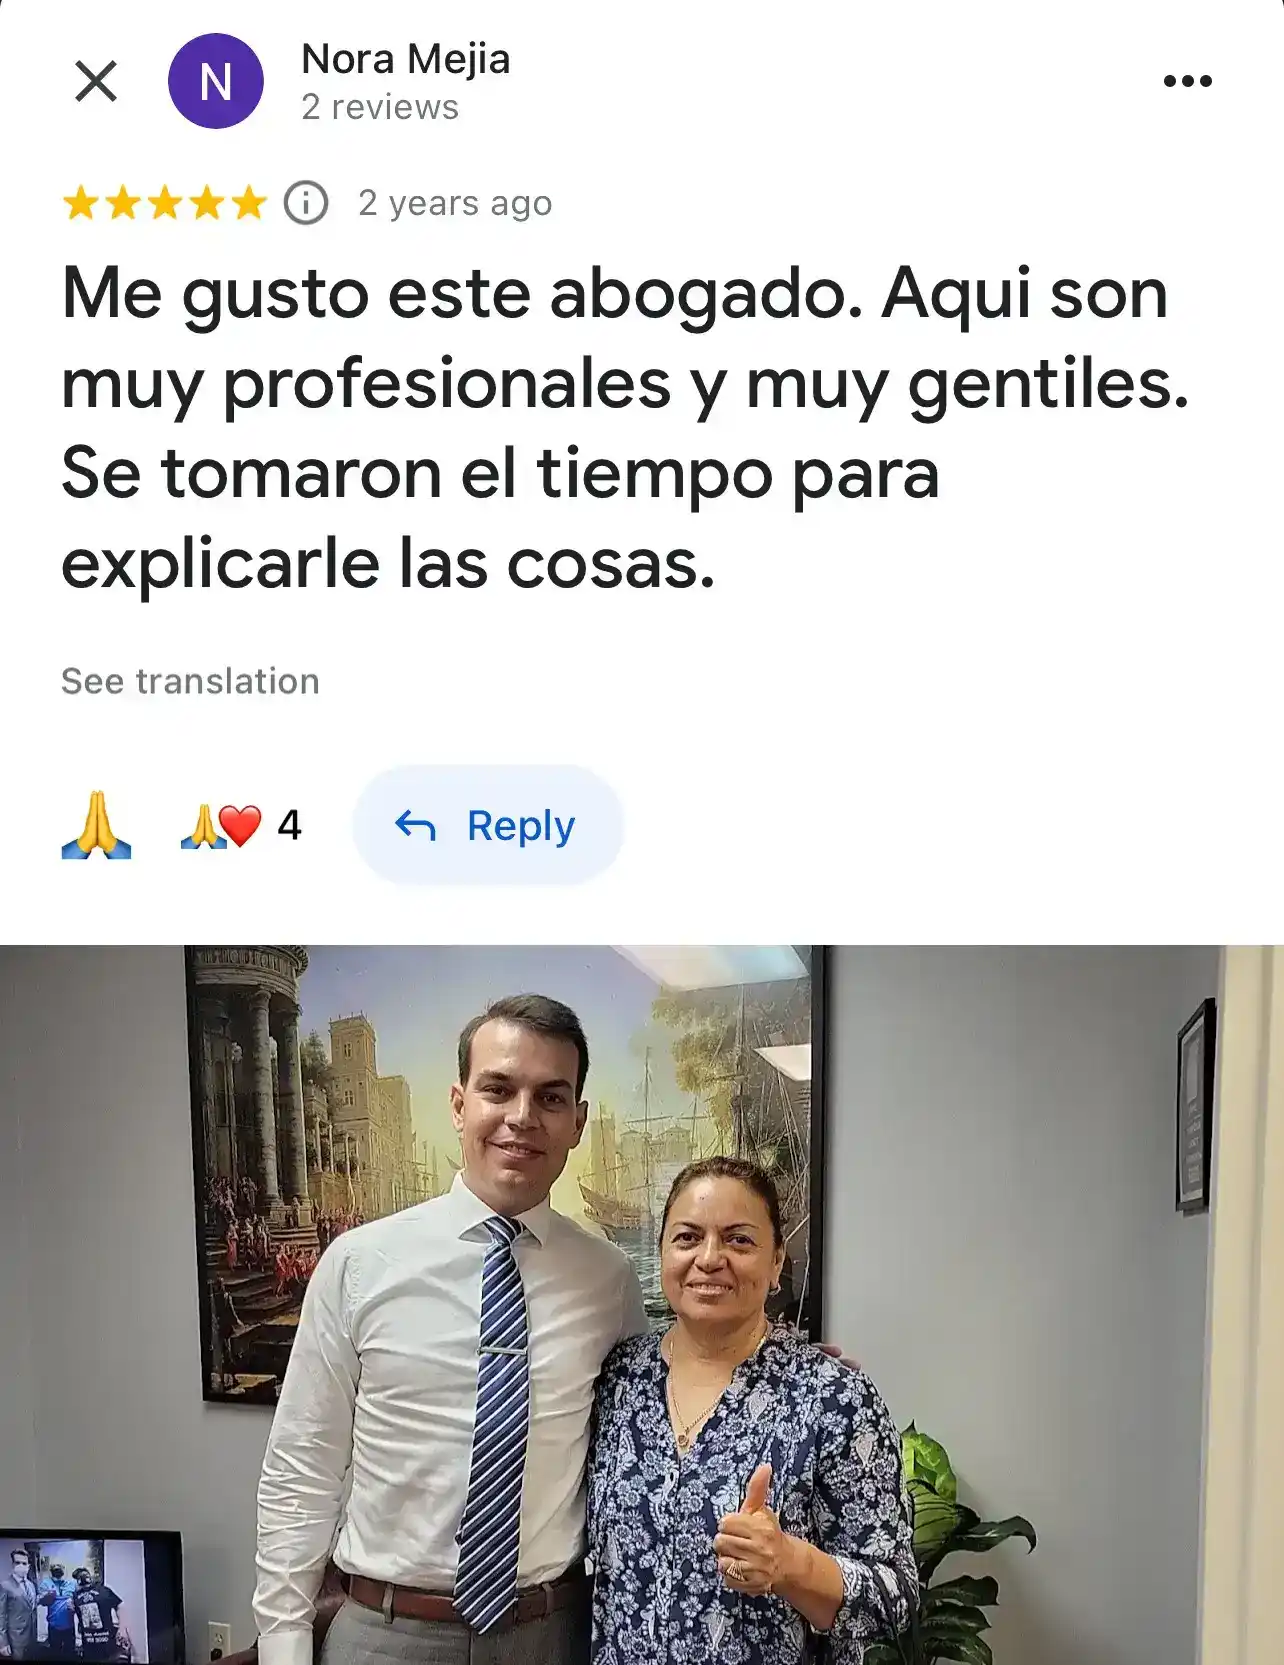Viewport: 1284px width, 1665px height.
Task: Tap the purple N profile avatar
Action: click(216, 81)
